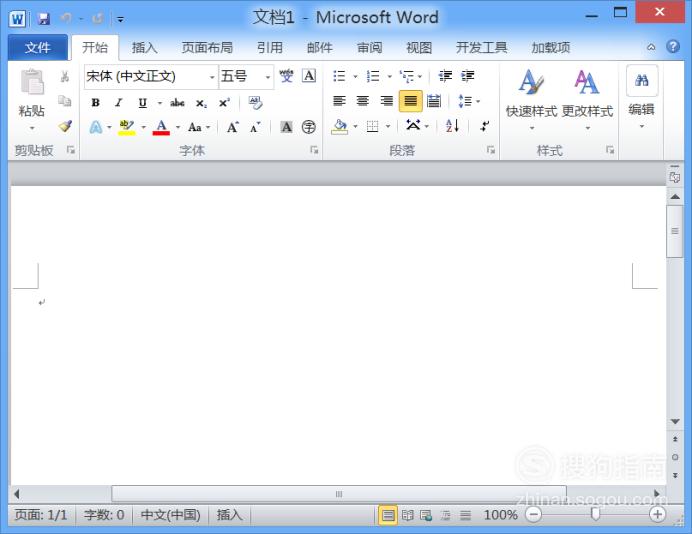692x534 pixels.
Task: Apply superscript formatting
Action: pos(224,103)
